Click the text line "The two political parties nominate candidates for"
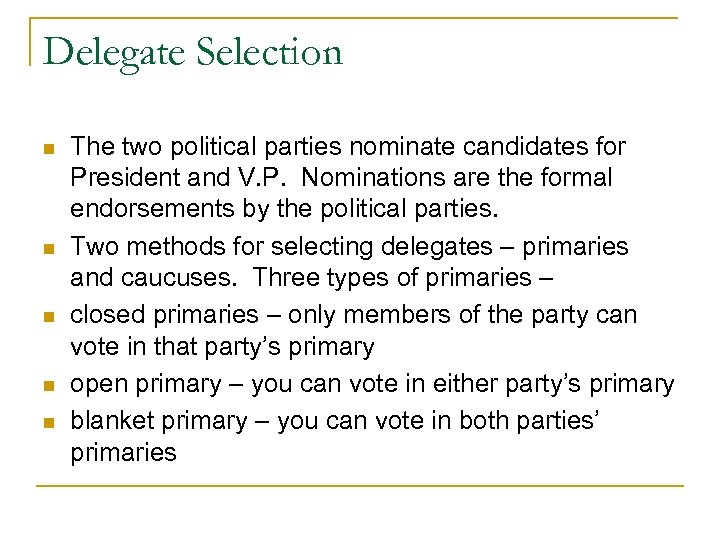The image size is (720, 540). (348, 147)
